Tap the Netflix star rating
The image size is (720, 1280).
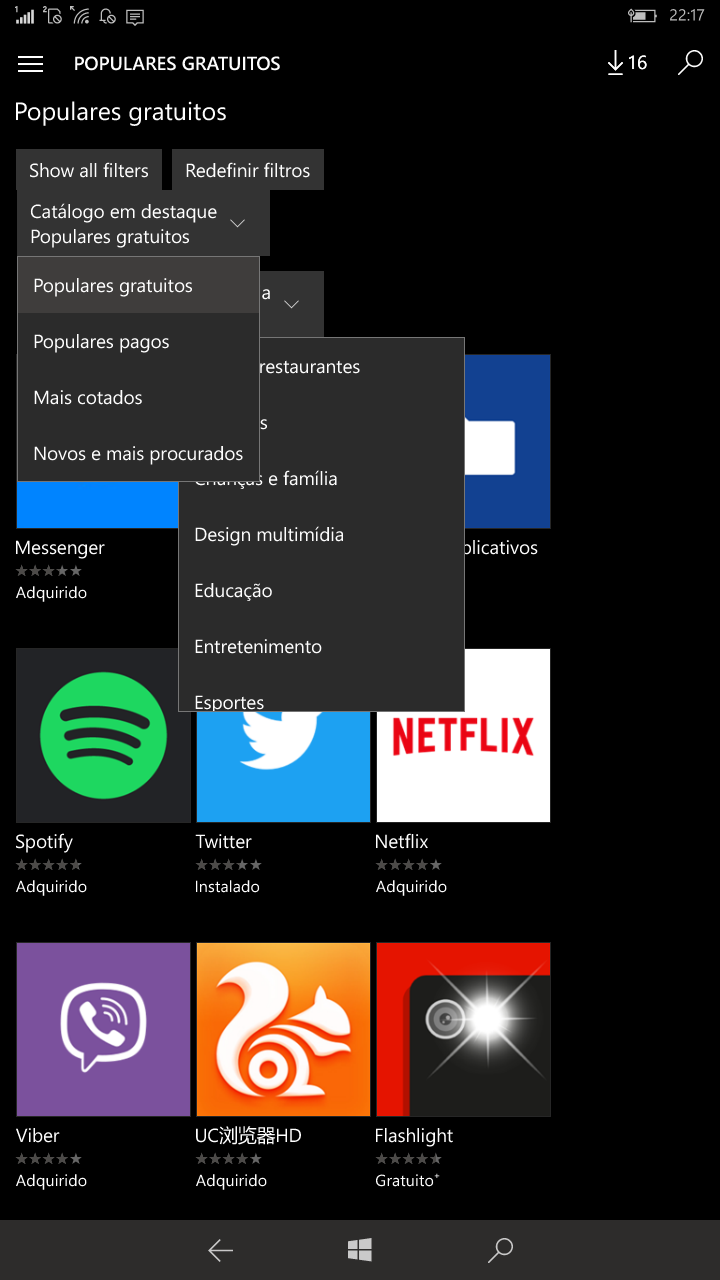point(409,865)
